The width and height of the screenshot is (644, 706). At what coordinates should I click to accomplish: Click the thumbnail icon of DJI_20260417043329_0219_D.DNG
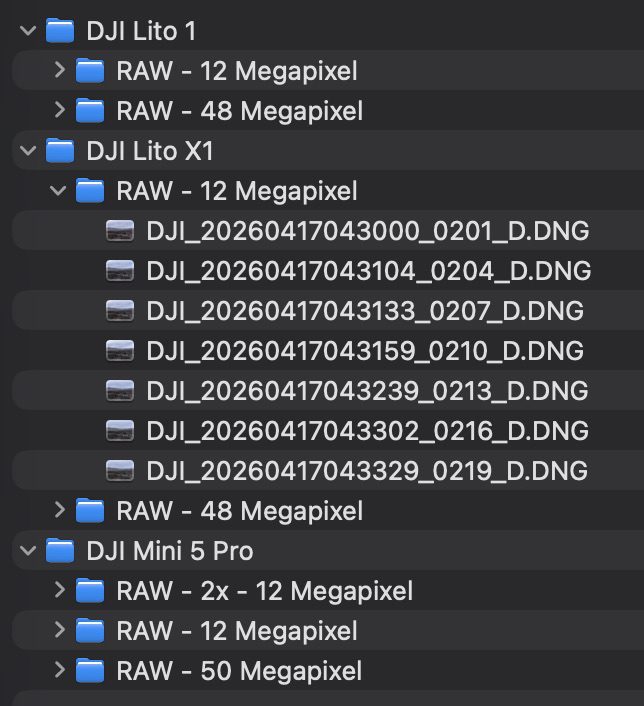pos(120,471)
